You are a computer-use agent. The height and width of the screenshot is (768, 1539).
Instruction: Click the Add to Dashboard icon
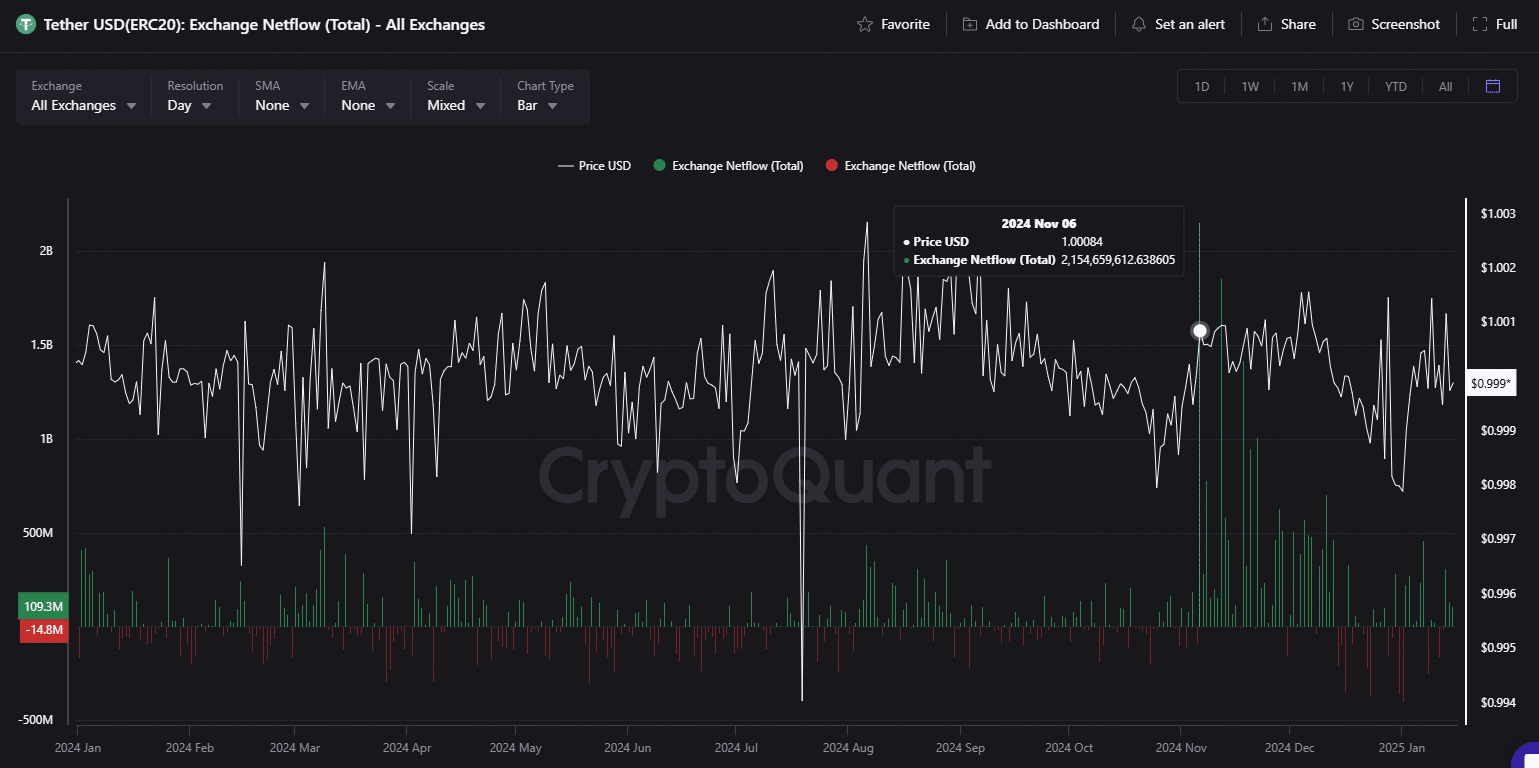(x=970, y=24)
